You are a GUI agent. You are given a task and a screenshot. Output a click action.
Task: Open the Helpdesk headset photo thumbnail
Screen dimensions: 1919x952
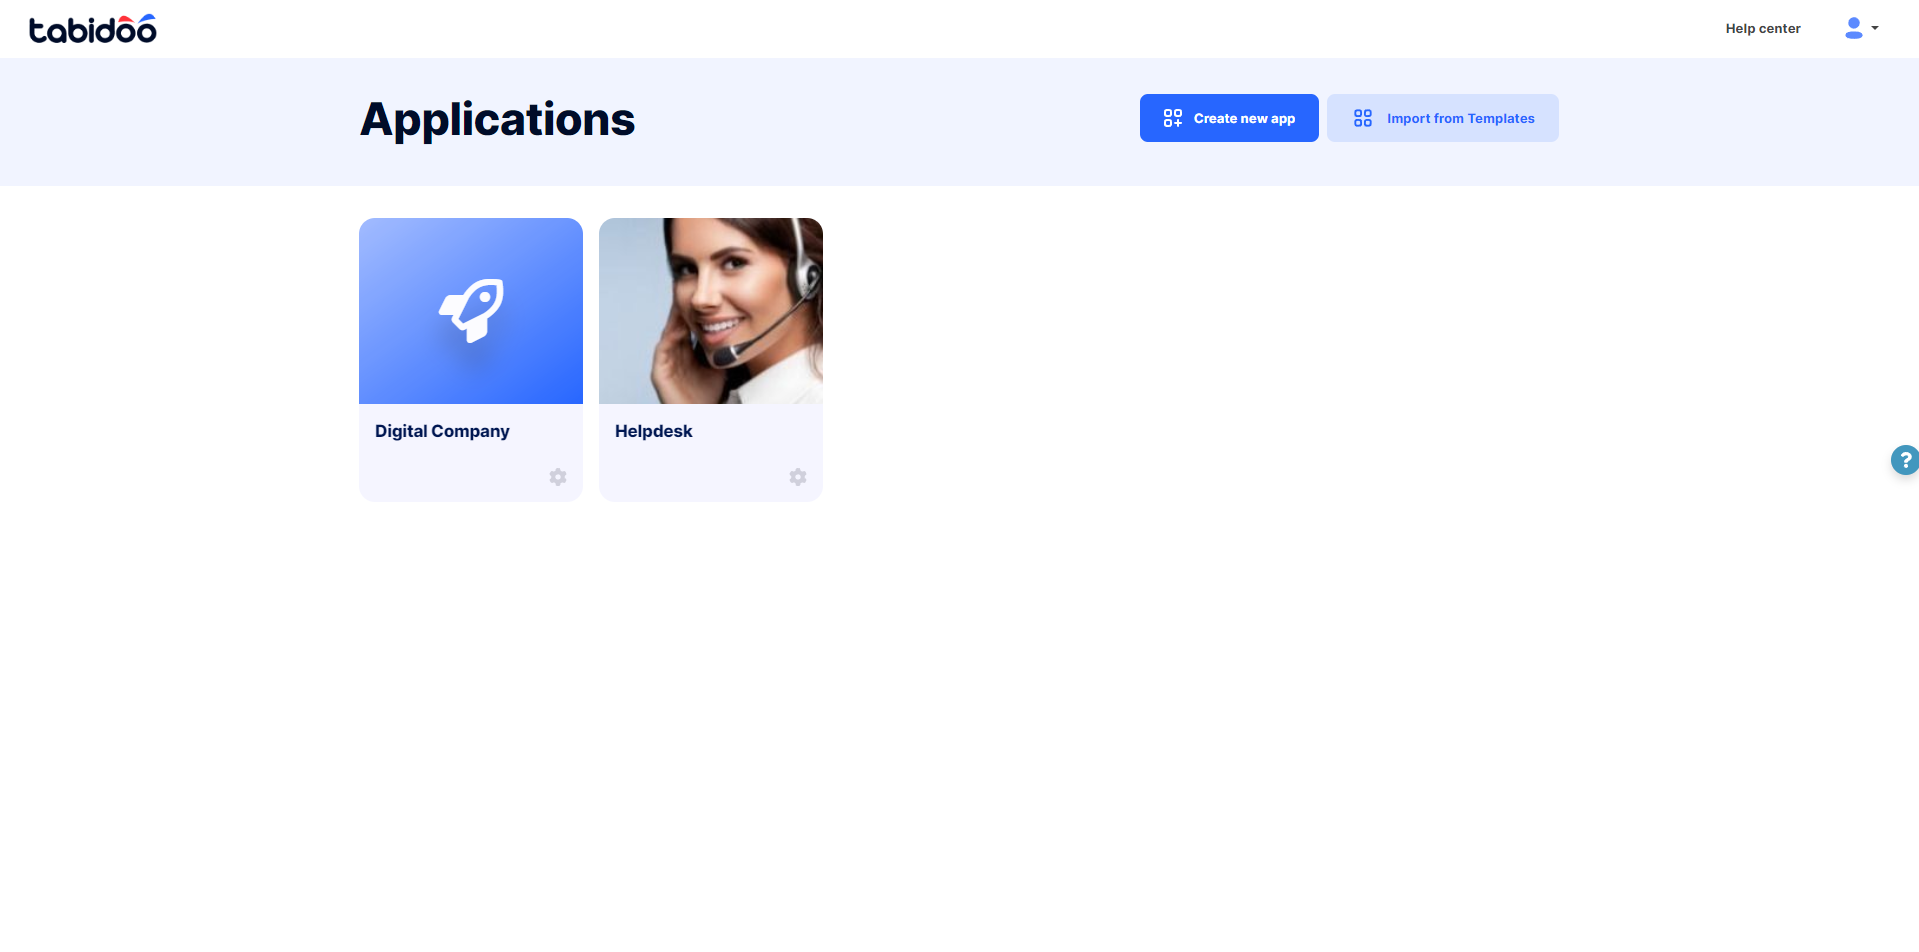tap(711, 311)
